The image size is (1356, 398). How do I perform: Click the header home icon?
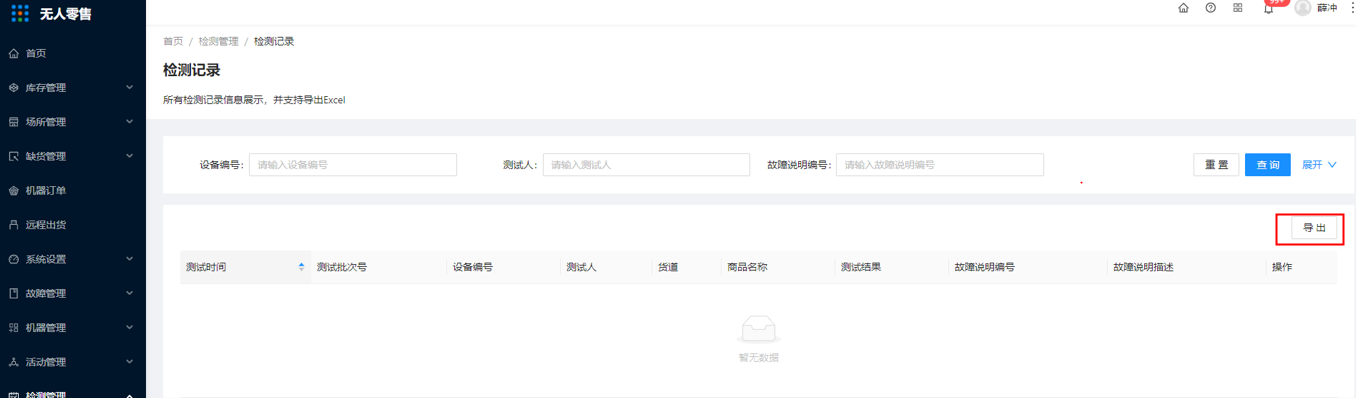pos(1184,7)
